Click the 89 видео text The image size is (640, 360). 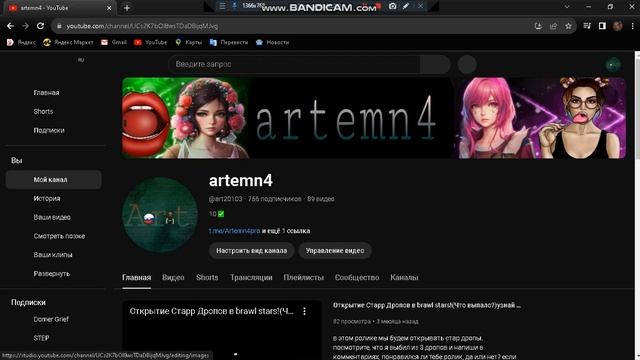tap(320, 199)
